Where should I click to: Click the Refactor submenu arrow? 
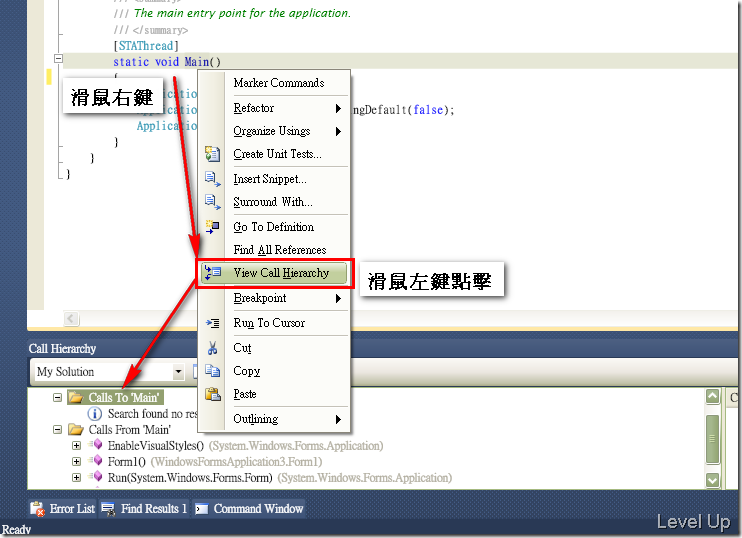(338, 108)
